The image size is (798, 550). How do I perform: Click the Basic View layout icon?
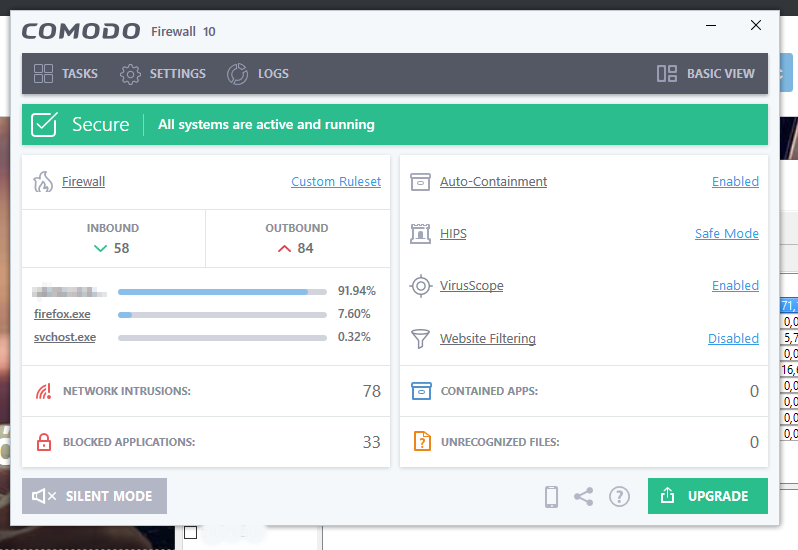667,73
